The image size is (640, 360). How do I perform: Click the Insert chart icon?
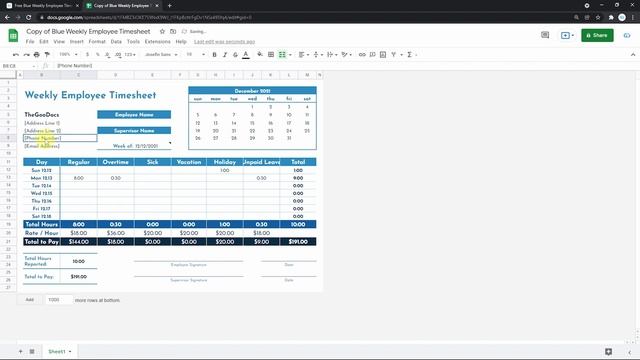383,55
